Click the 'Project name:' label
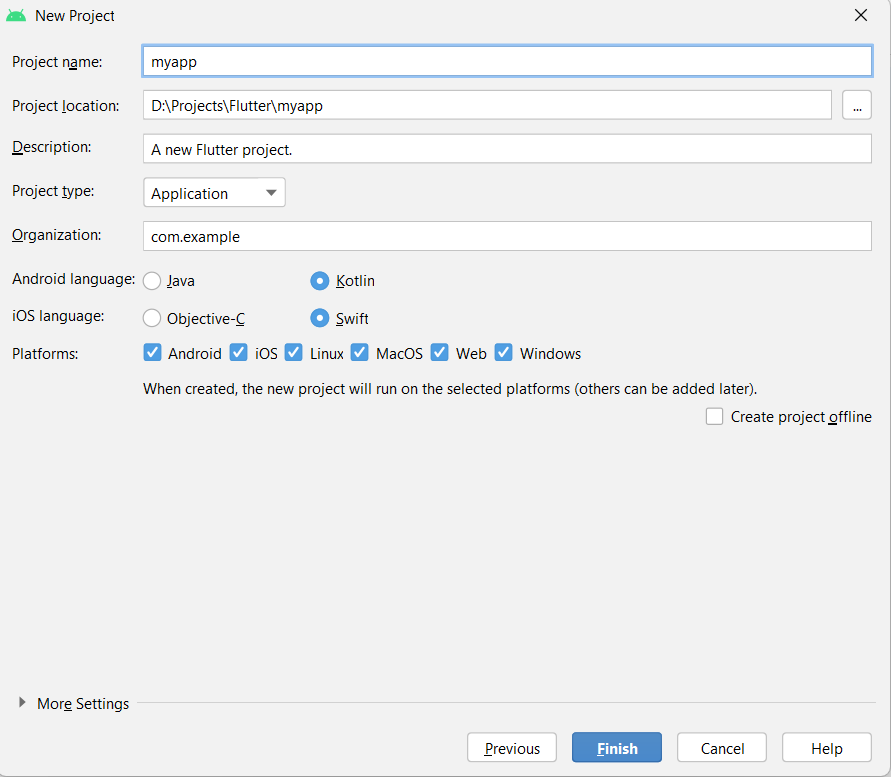Viewport: 891px width, 777px height. pyautogui.click(x=57, y=62)
